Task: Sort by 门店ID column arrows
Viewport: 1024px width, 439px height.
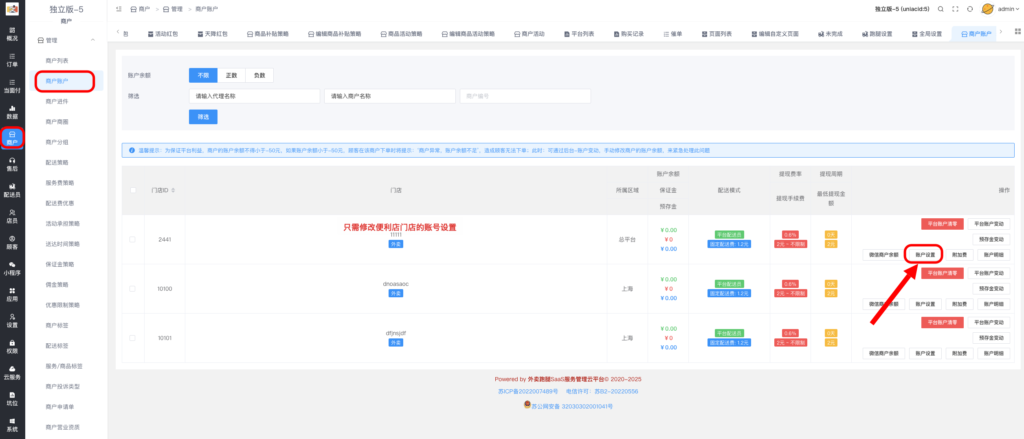Action: tap(174, 190)
